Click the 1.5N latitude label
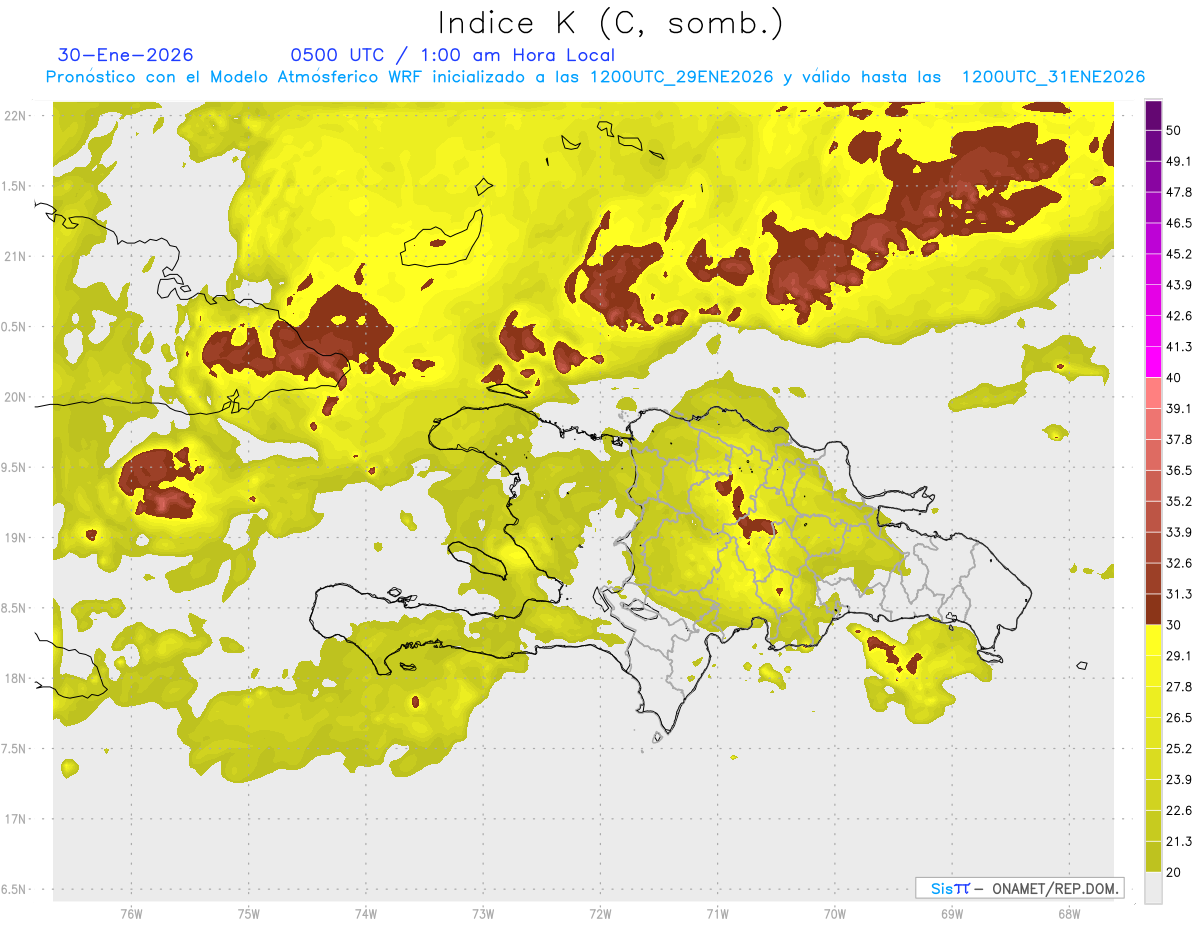The image size is (1200, 927). coord(15,186)
